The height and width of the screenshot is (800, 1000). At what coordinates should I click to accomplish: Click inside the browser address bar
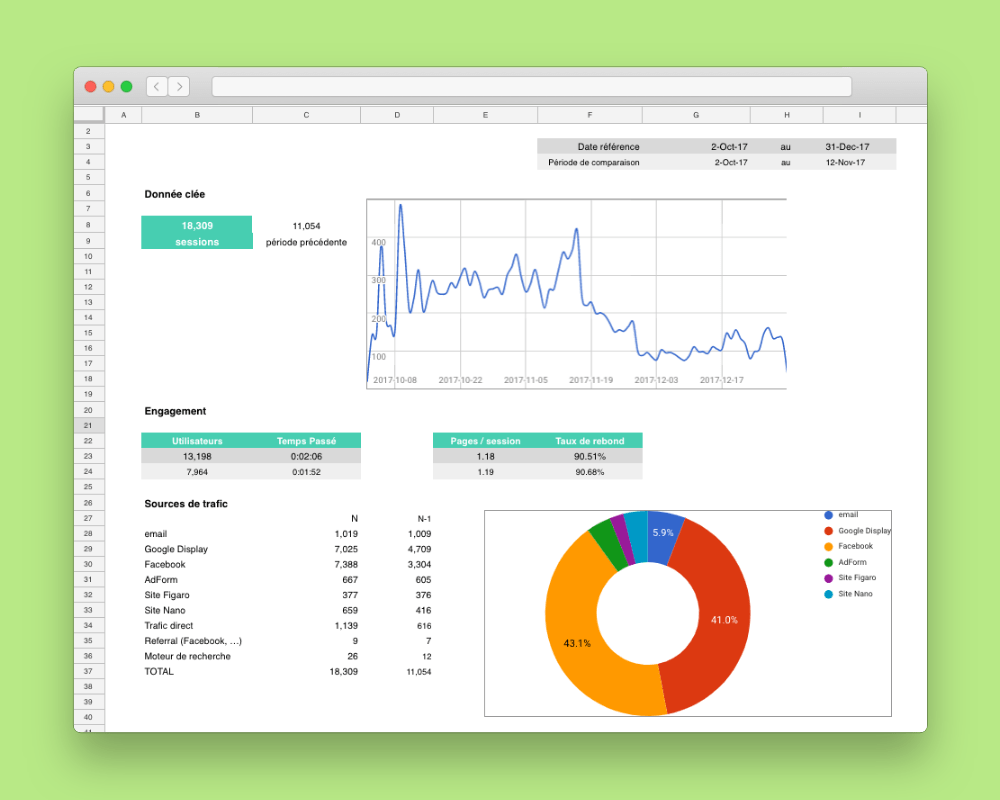click(x=532, y=86)
